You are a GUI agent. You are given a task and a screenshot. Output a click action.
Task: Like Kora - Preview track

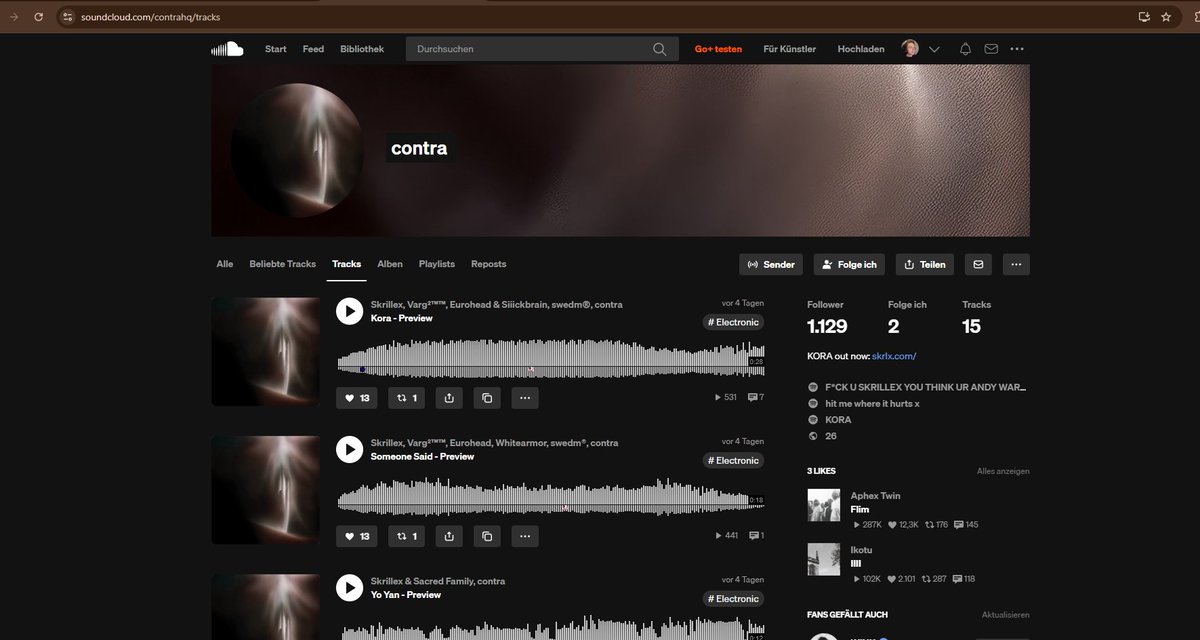357,398
